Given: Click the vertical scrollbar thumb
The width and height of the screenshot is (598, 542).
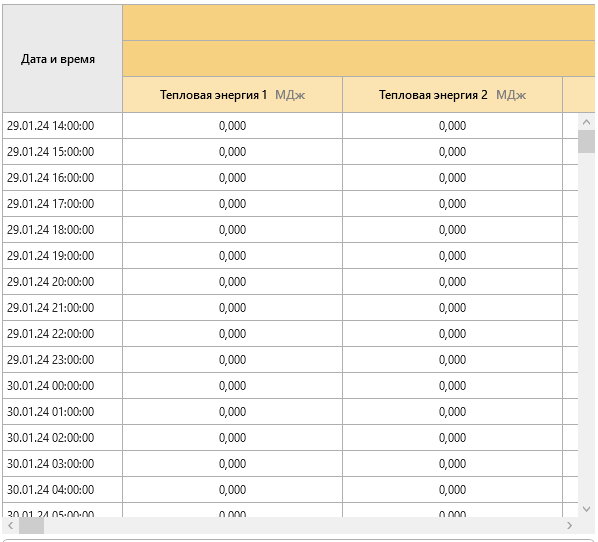Looking at the screenshot, I should (x=587, y=142).
